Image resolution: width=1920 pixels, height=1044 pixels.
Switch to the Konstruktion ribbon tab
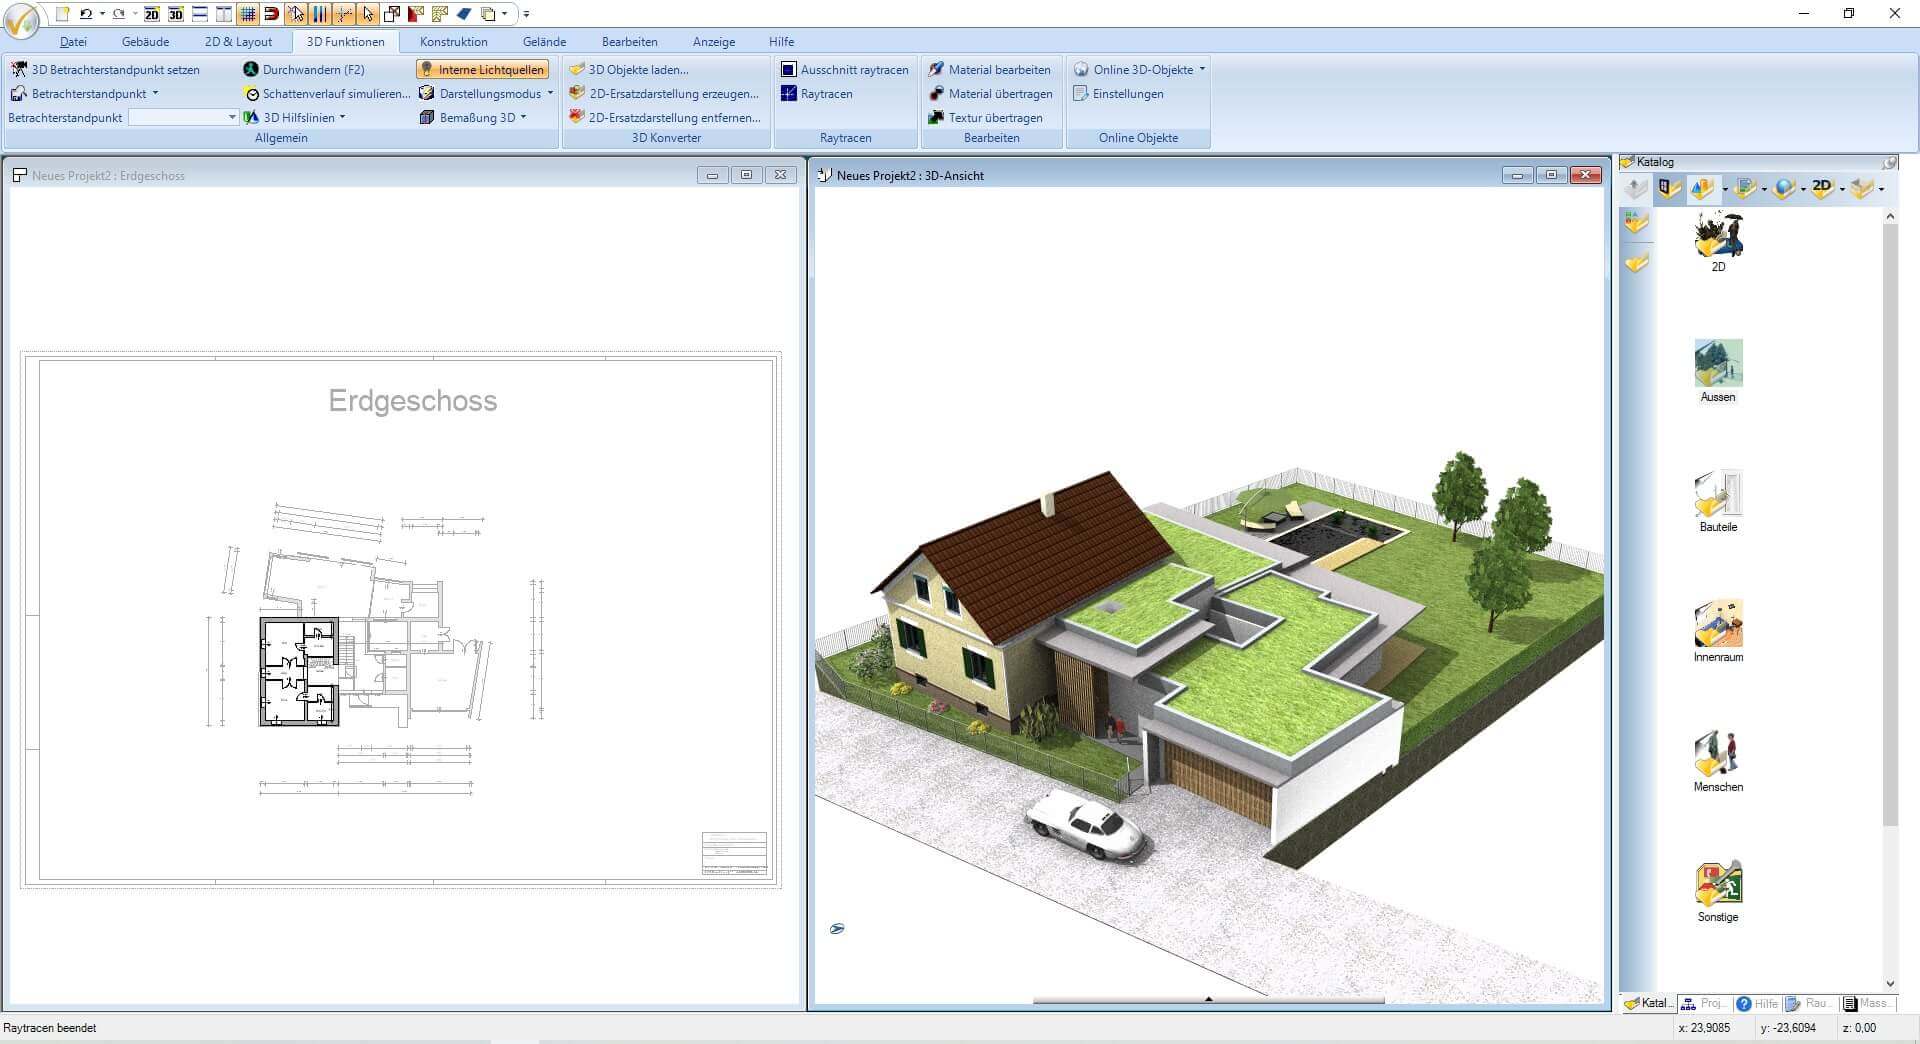pos(453,41)
